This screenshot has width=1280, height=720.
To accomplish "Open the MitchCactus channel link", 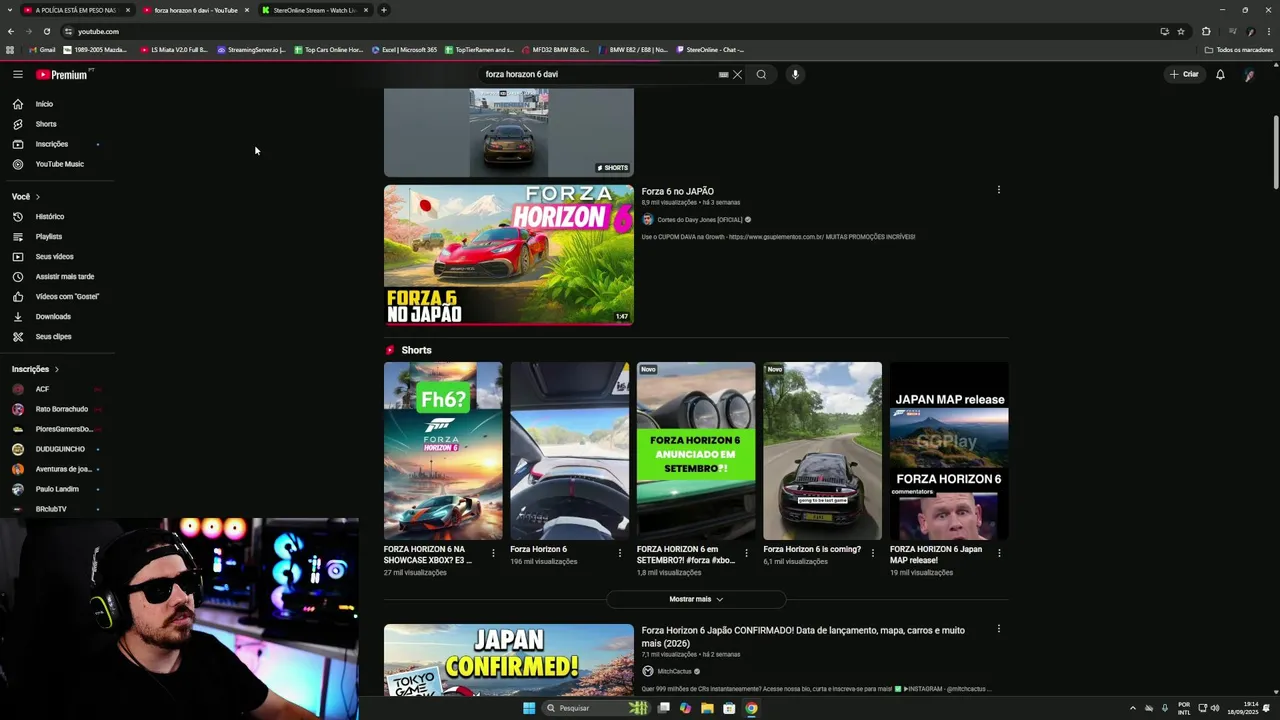I will pos(674,672).
